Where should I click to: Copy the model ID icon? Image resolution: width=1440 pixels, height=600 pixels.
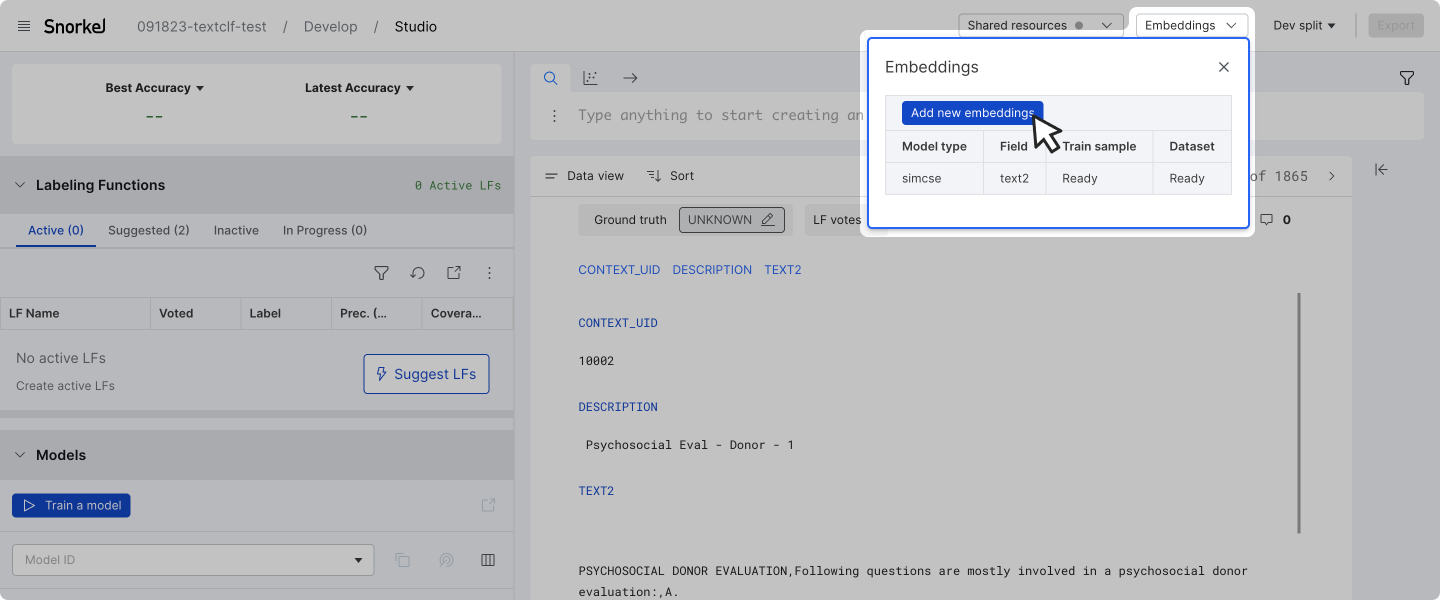click(403, 560)
